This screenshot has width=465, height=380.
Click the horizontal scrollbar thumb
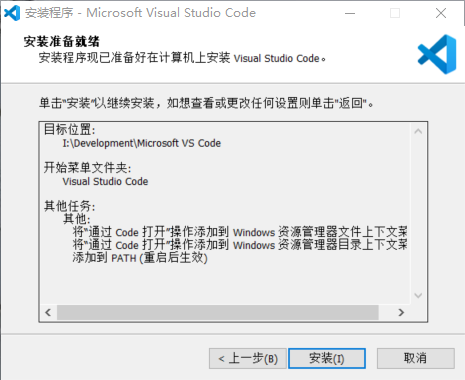pos(218,312)
